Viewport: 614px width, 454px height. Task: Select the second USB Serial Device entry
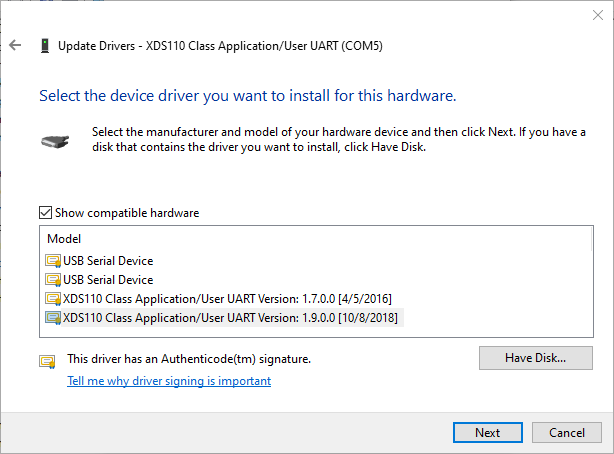click(108, 280)
